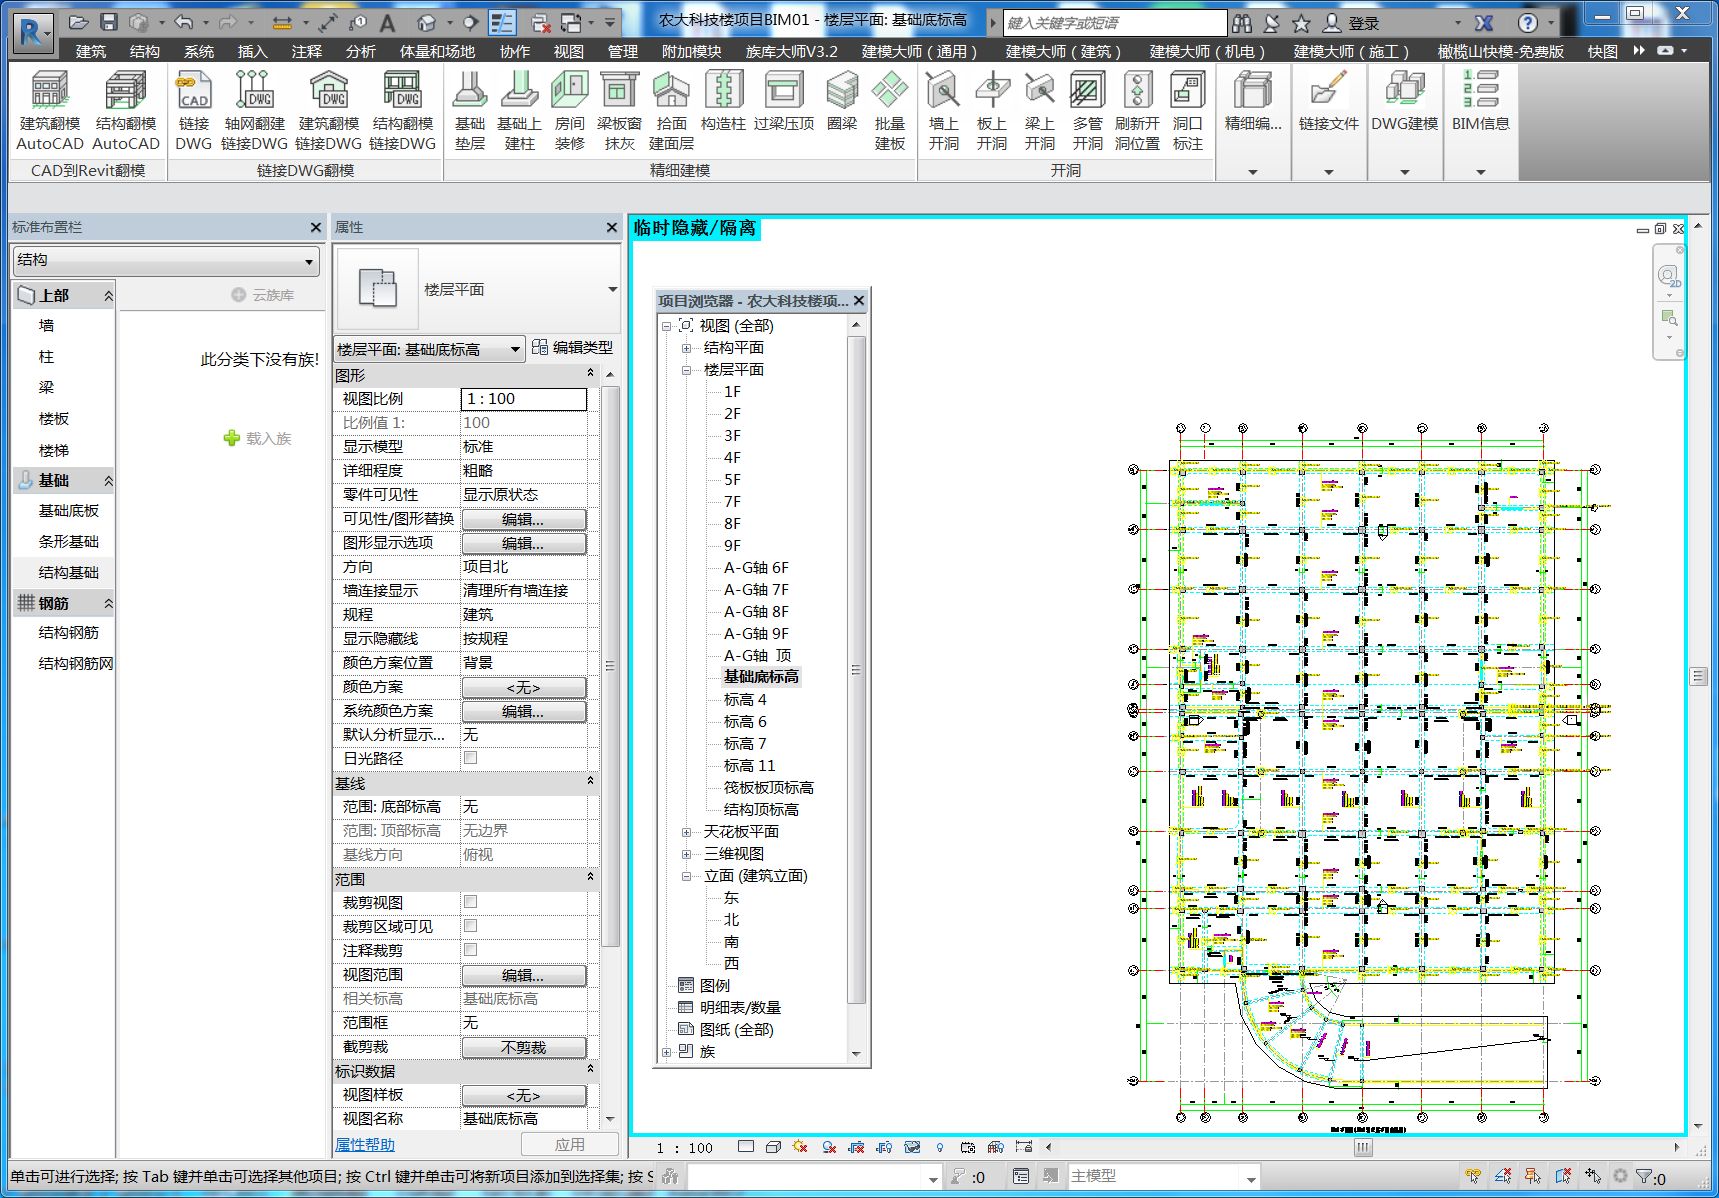The image size is (1719, 1198).
Task: Select 标高 4 in project browser
Action: tap(745, 700)
